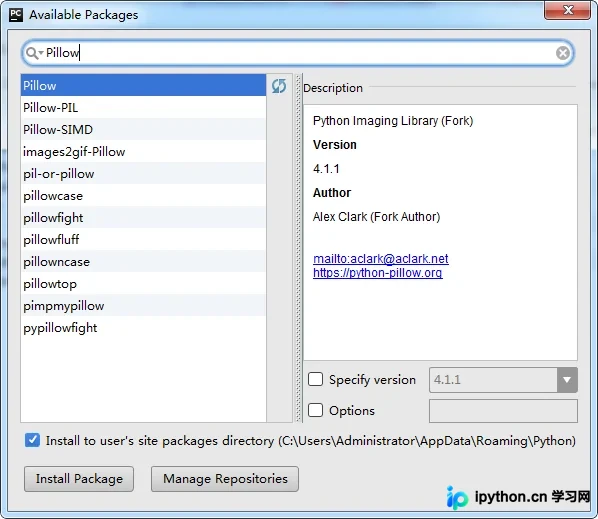Click the Python Imaging Library (Fork) description text
This screenshot has width=598, height=519.
(x=393, y=121)
